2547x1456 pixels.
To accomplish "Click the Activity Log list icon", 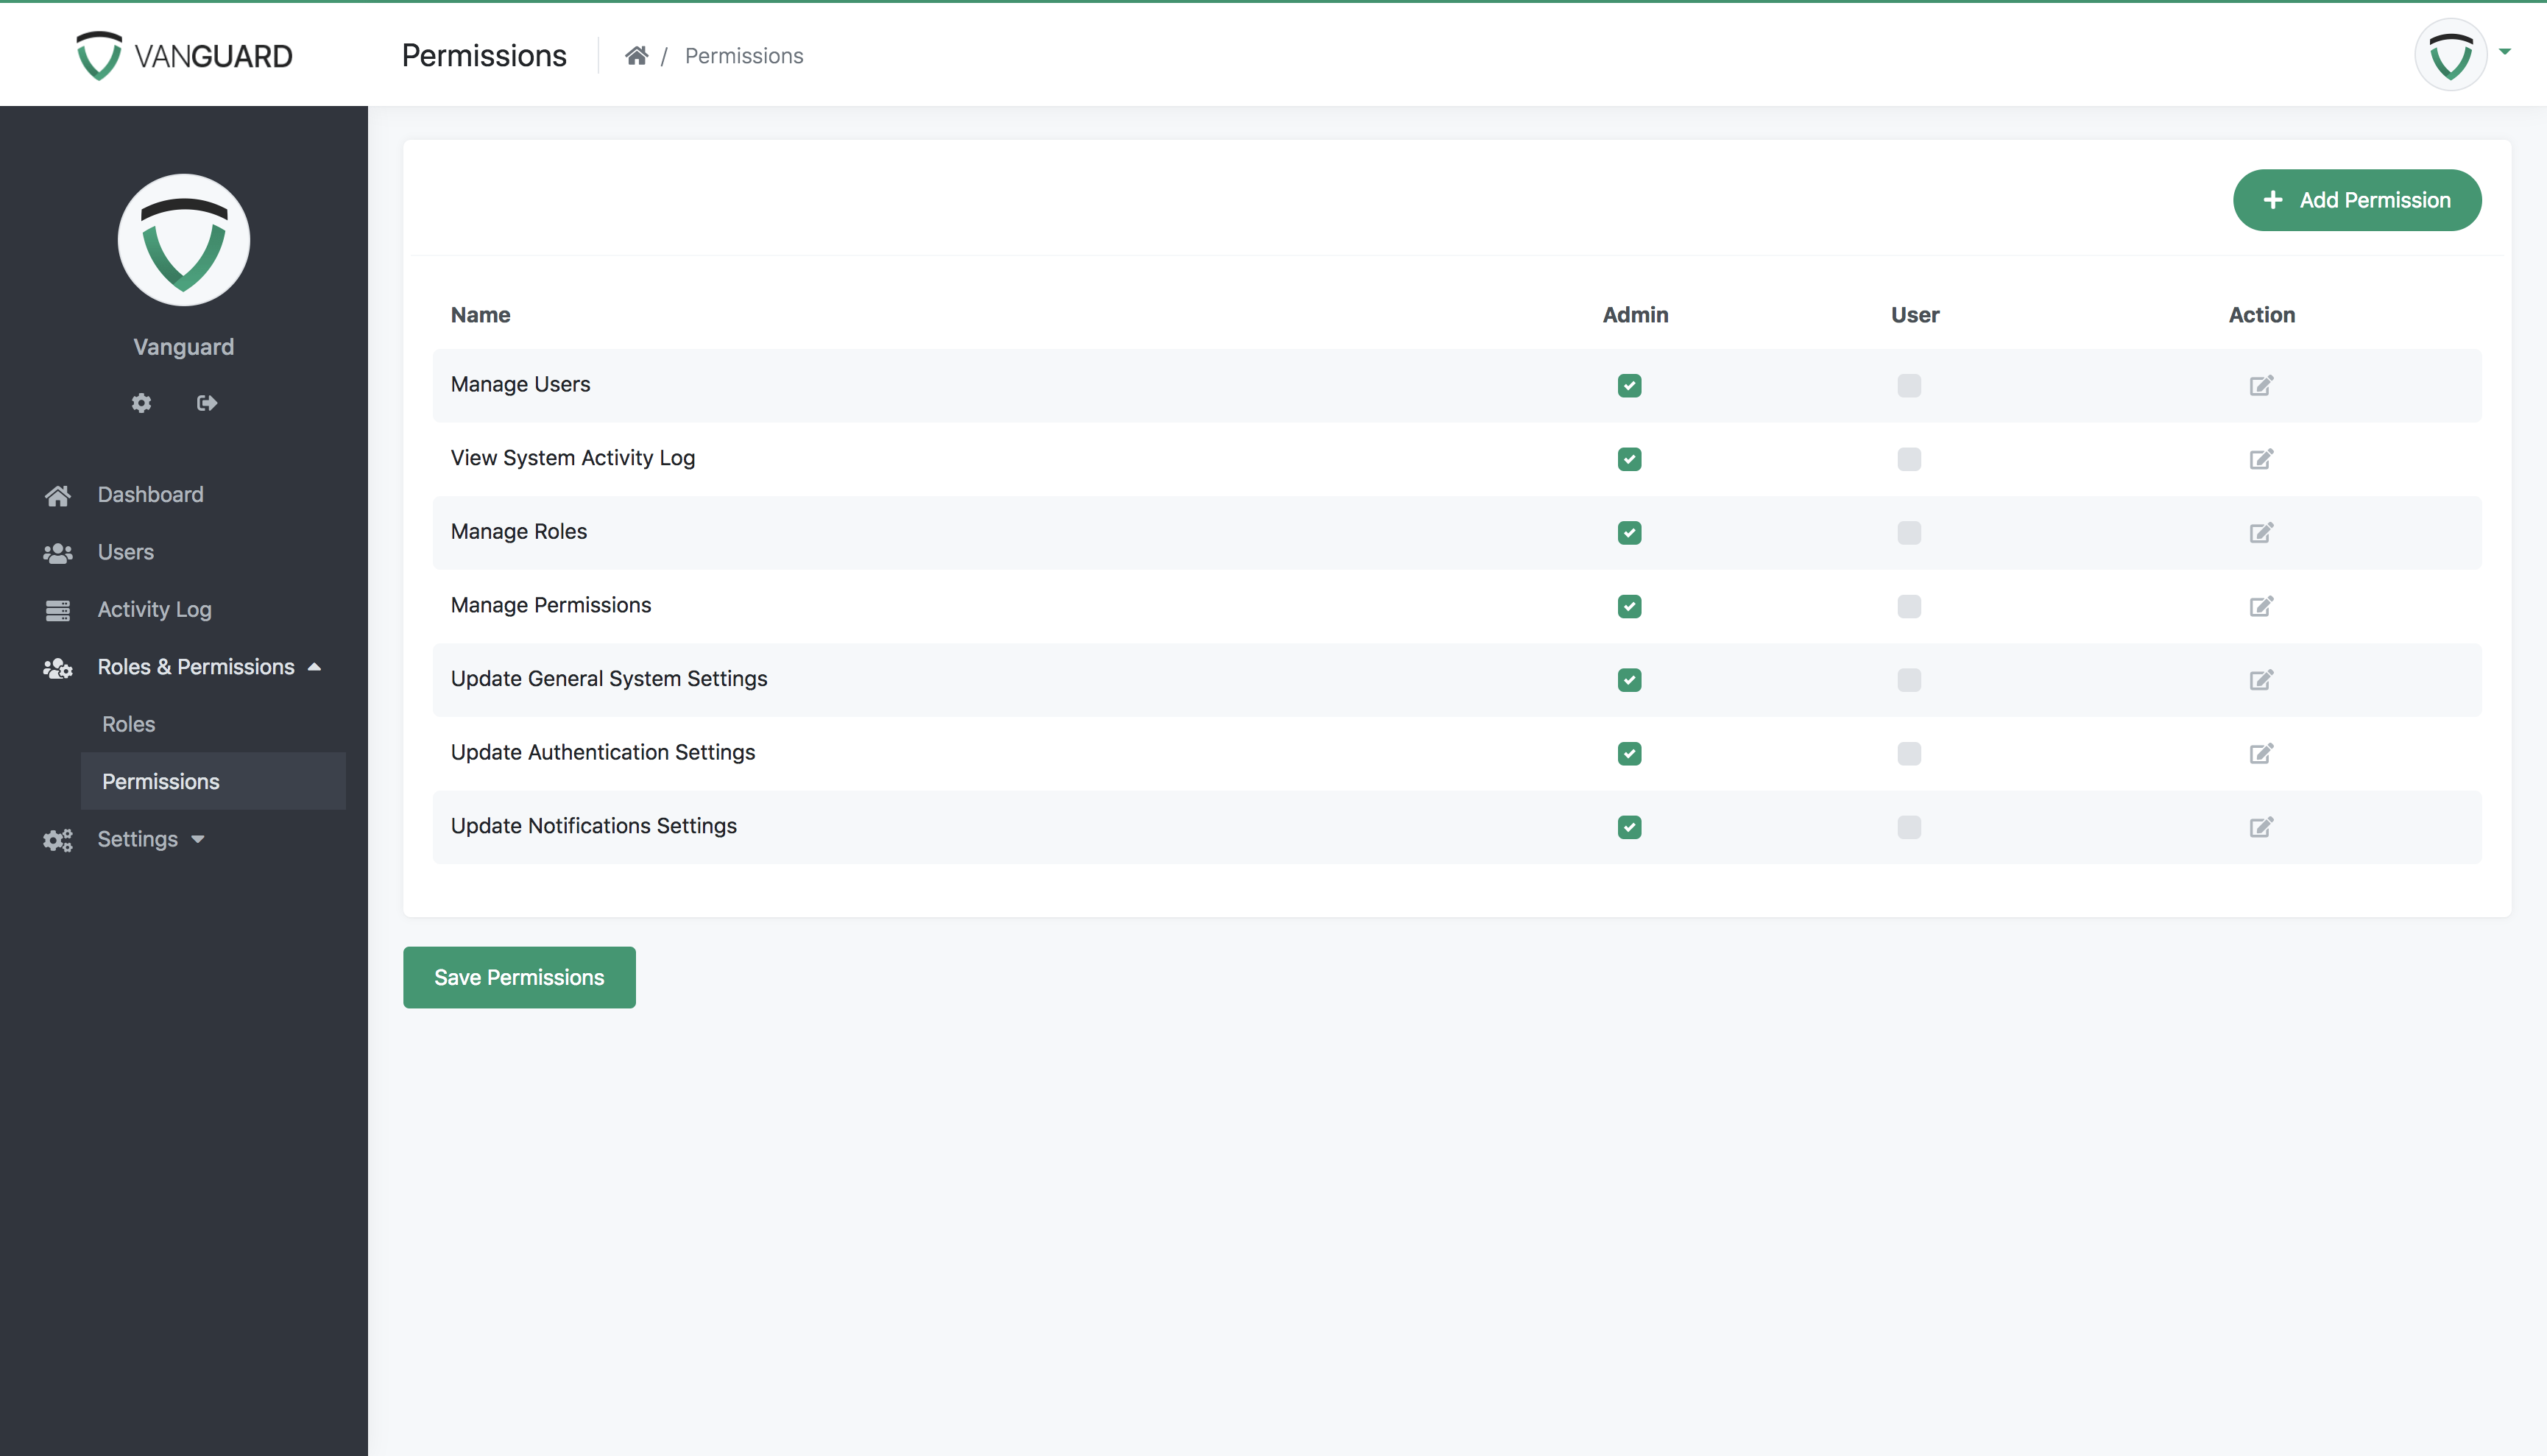I will (58, 609).
